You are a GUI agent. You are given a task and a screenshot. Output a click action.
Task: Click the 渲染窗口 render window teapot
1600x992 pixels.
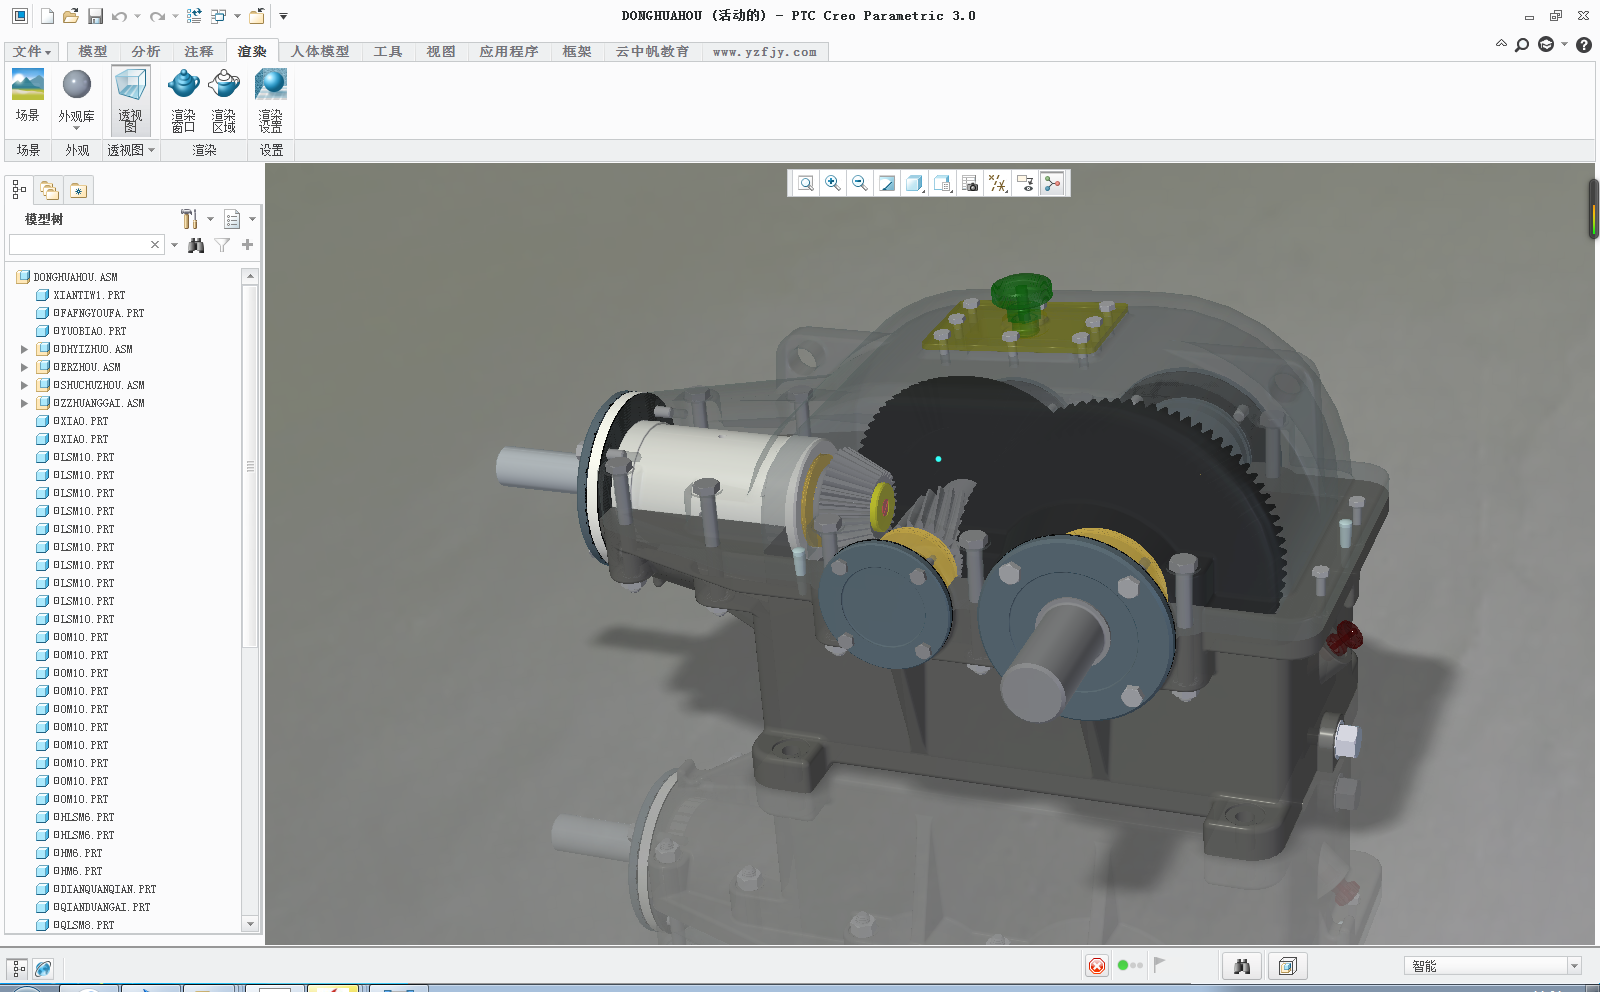click(x=183, y=100)
